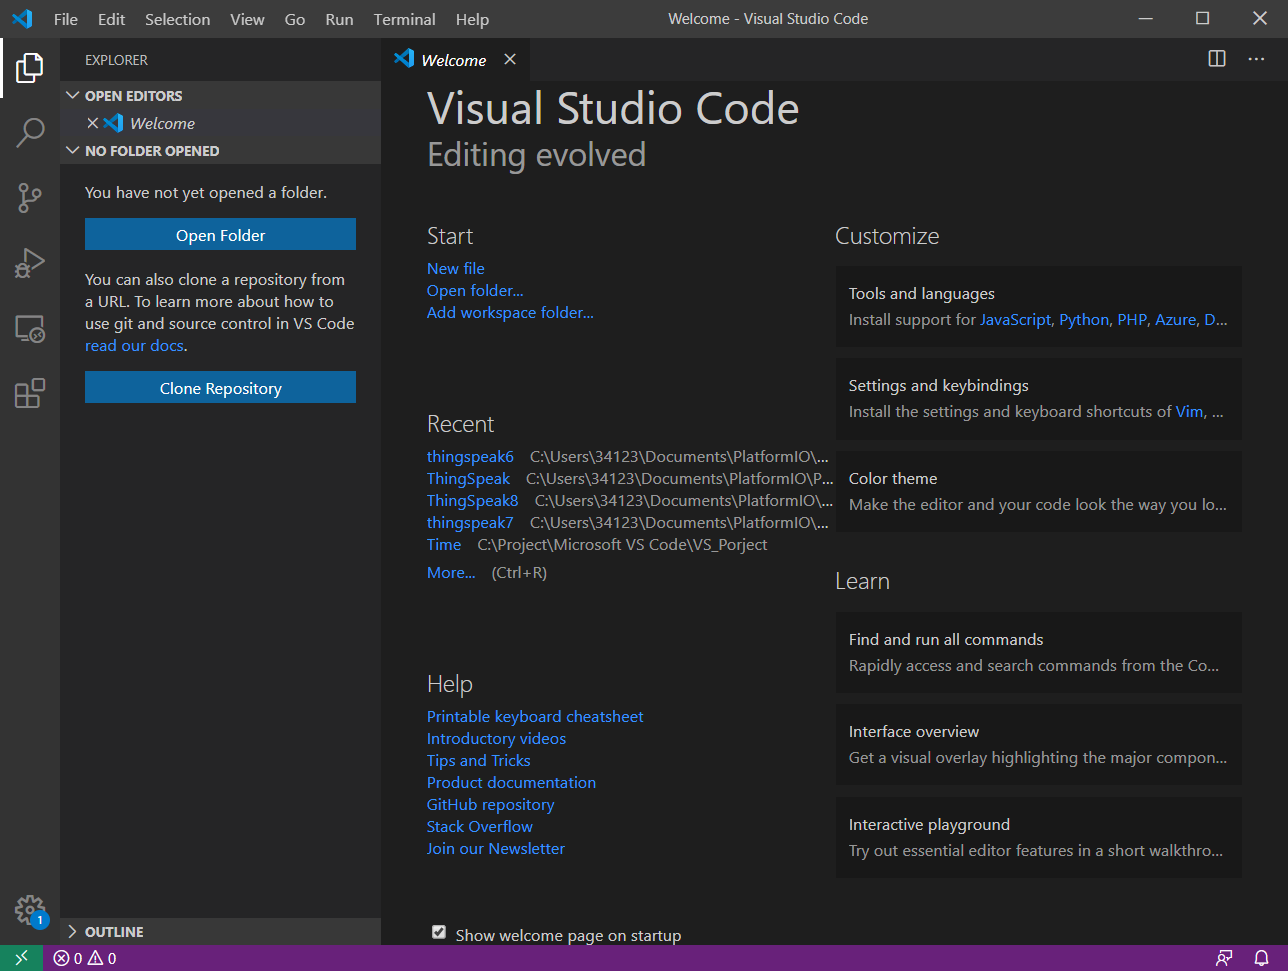The image size is (1288, 971).
Task: Open the Run and Debug view icon
Action: (30, 263)
